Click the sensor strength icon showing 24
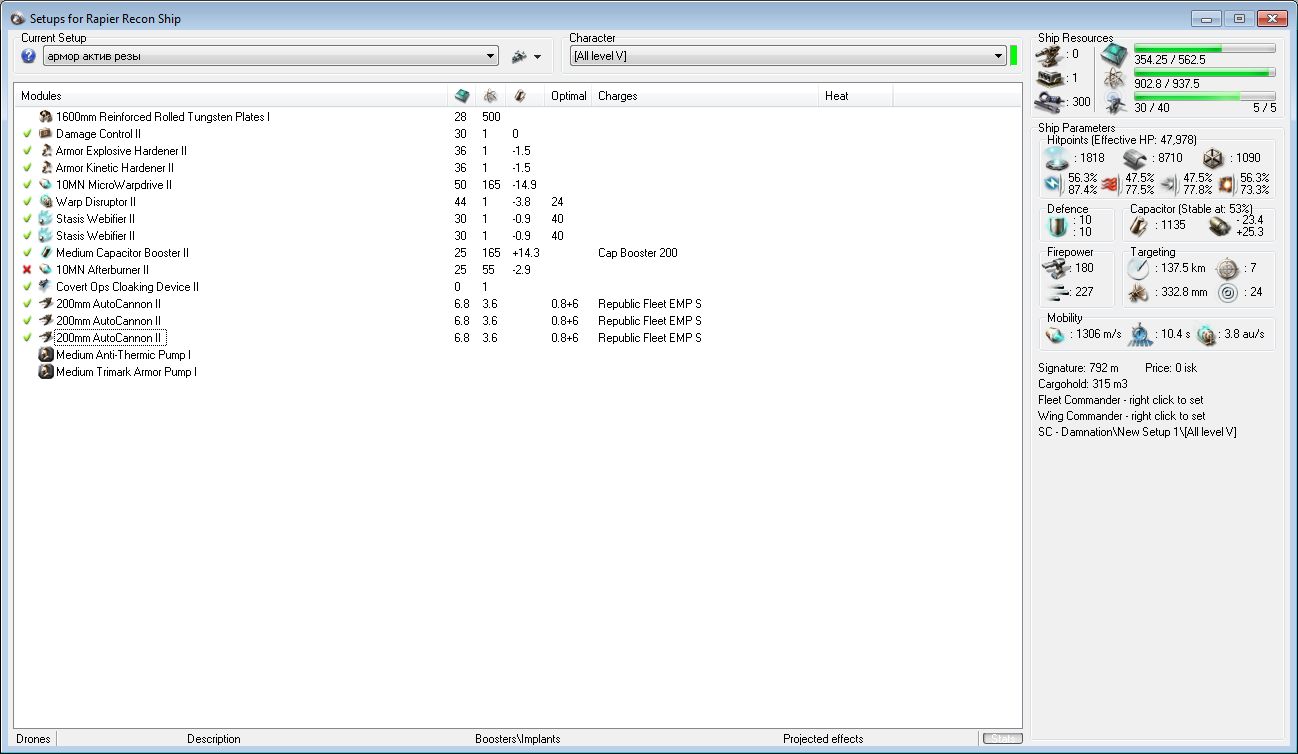This screenshot has height=754, width=1298. (1226, 293)
